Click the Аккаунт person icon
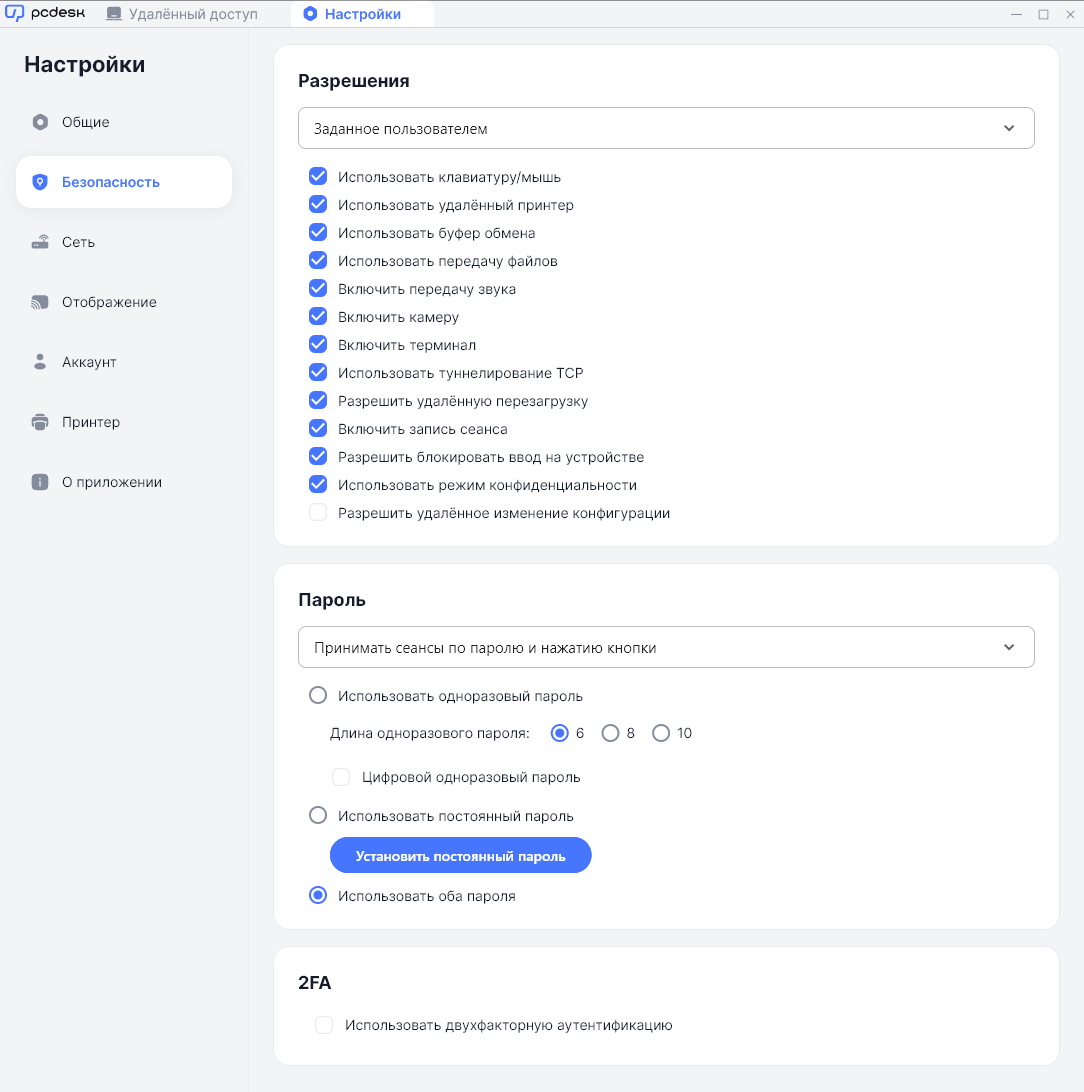 click(40, 361)
